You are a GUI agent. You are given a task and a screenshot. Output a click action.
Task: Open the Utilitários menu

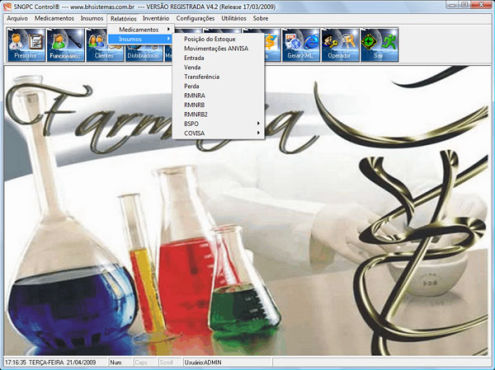click(234, 18)
